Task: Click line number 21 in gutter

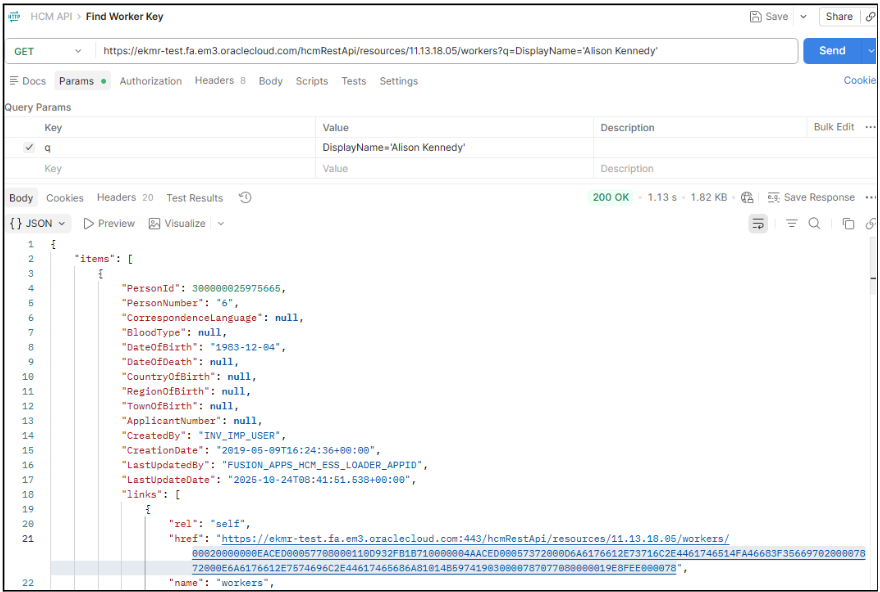Action: pyautogui.click(x=28, y=539)
